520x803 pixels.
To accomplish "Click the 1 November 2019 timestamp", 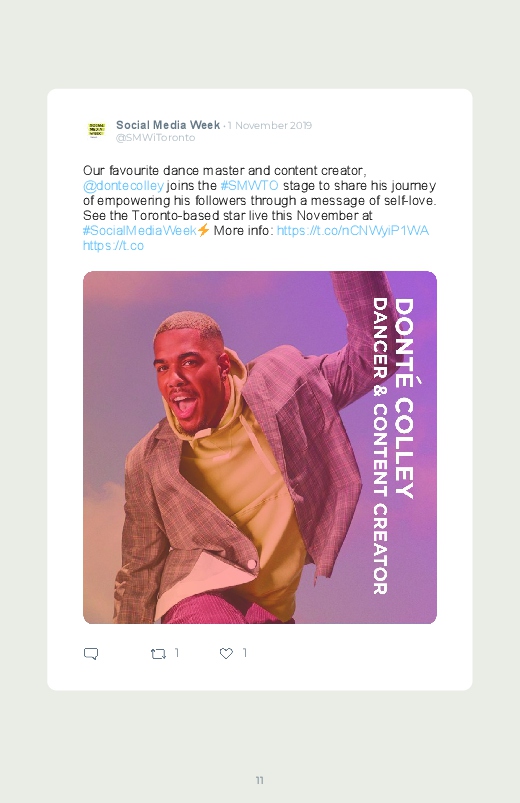I will click(270, 125).
